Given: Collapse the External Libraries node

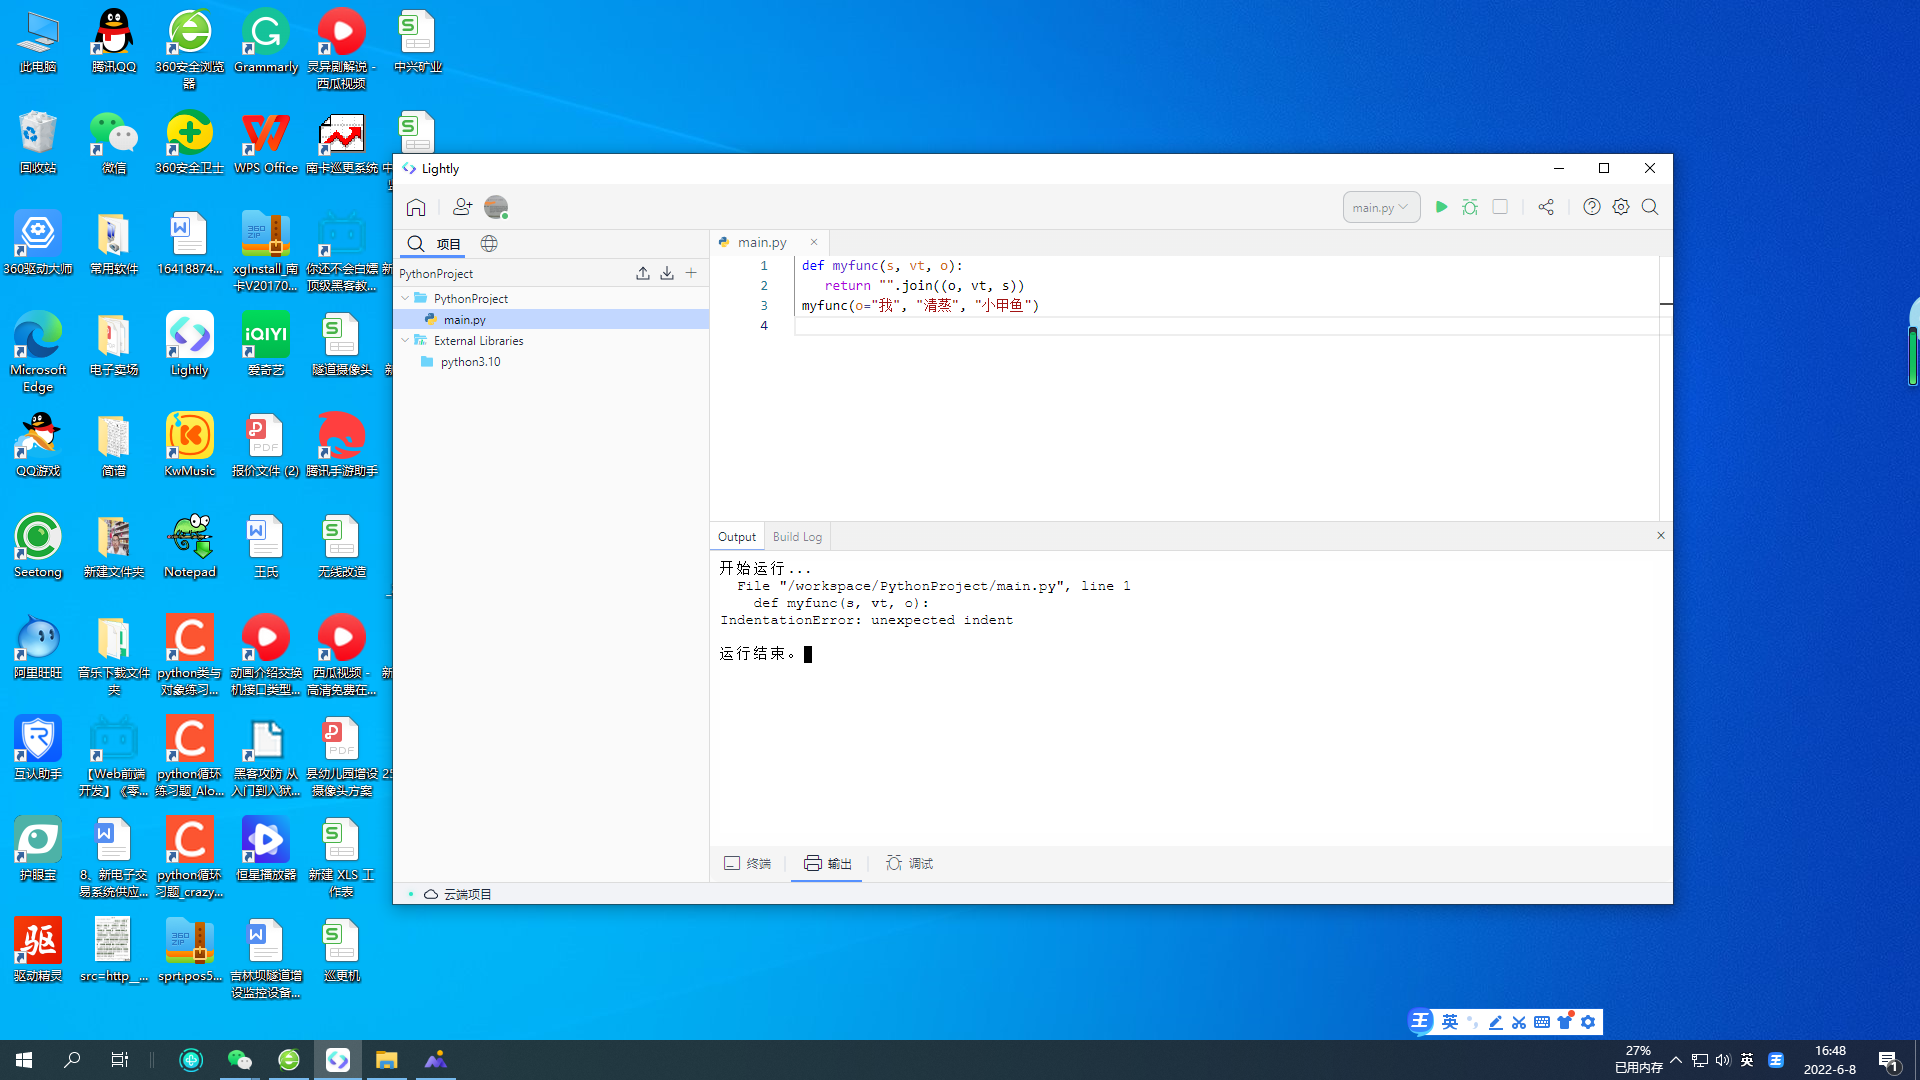Looking at the screenshot, I should tap(405, 340).
